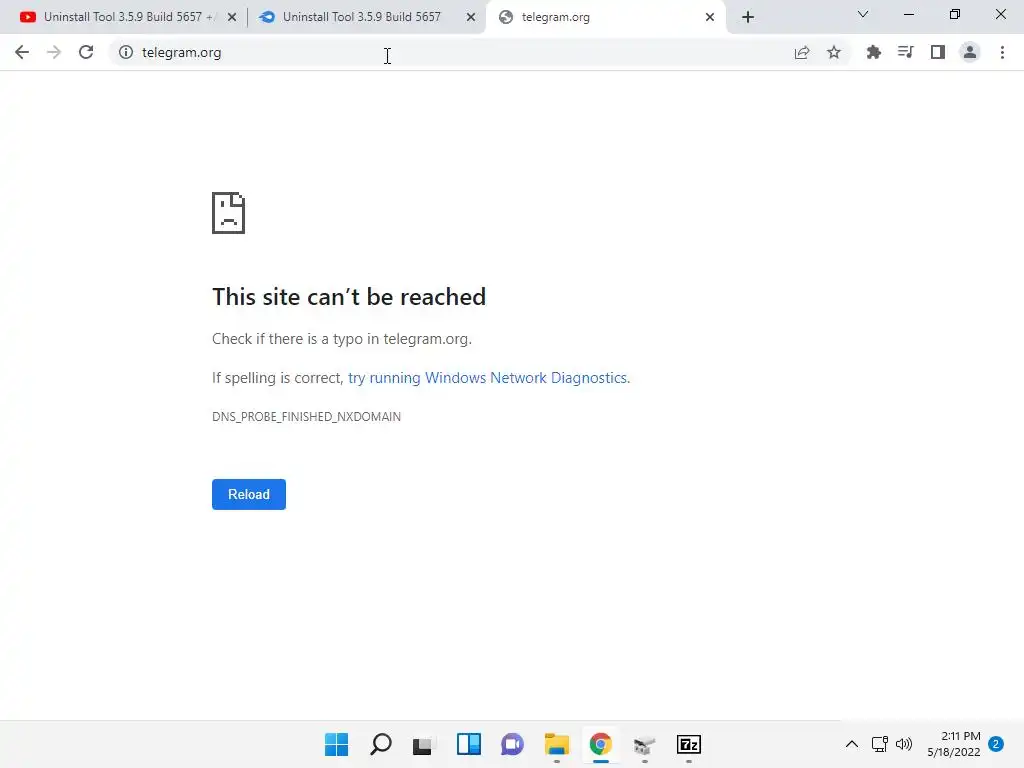Close the telegram.org tab

[710, 17]
